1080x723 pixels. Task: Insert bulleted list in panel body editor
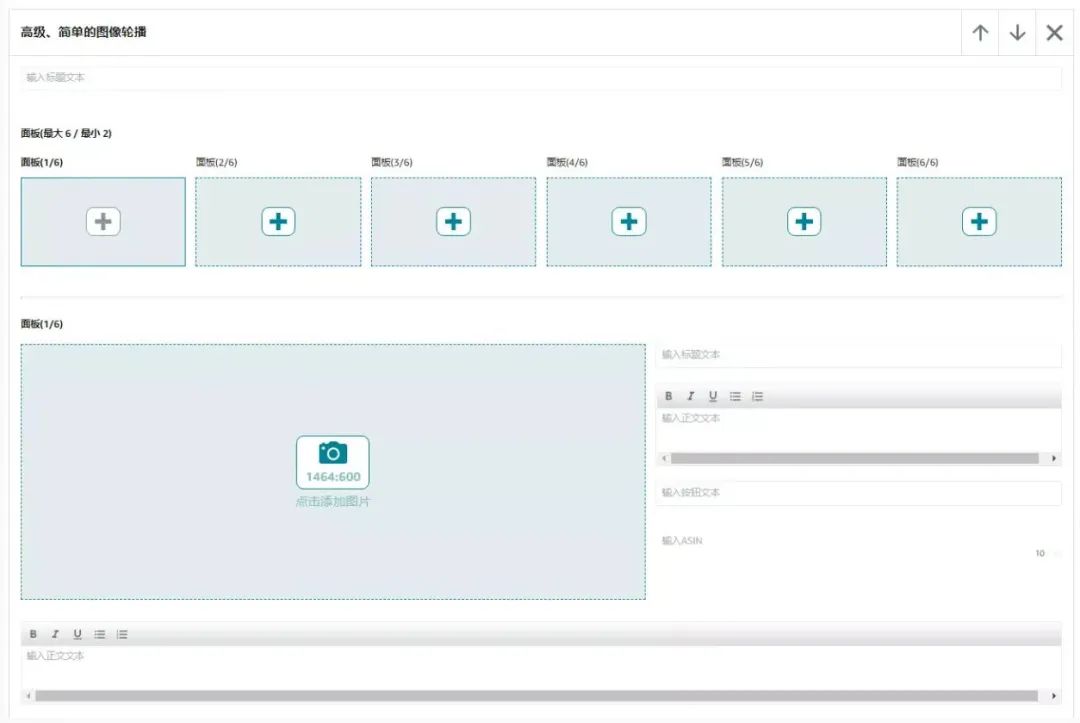pos(736,396)
